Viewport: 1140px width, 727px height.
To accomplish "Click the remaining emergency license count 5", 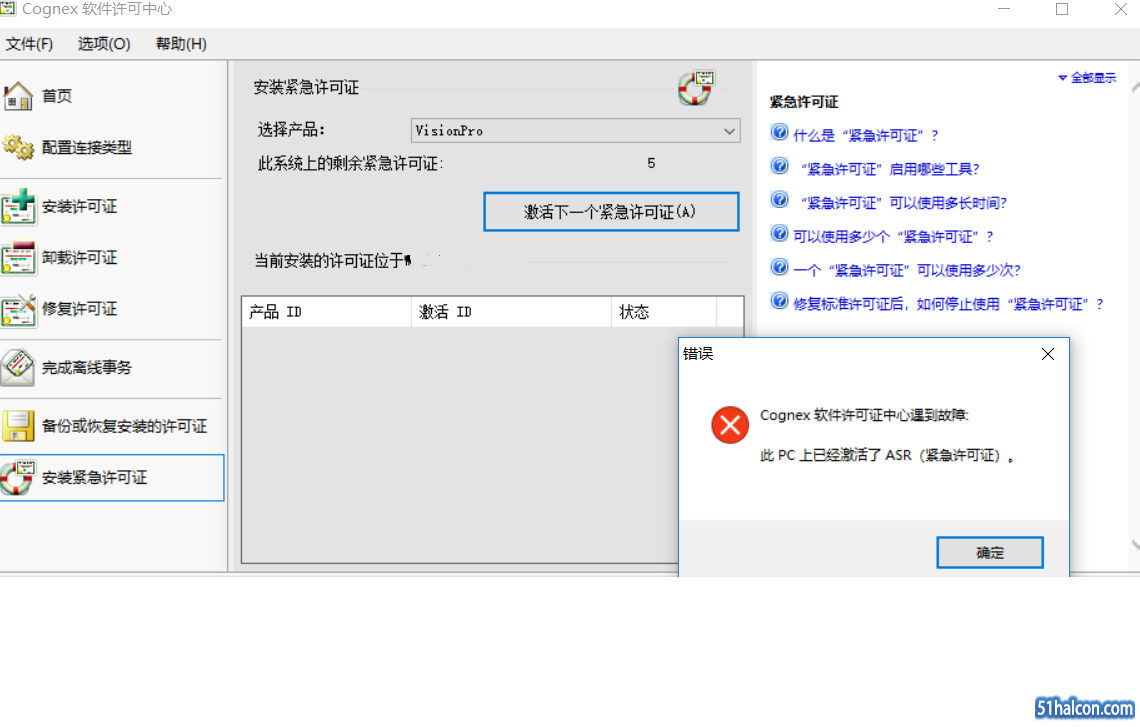I will 651,164.
